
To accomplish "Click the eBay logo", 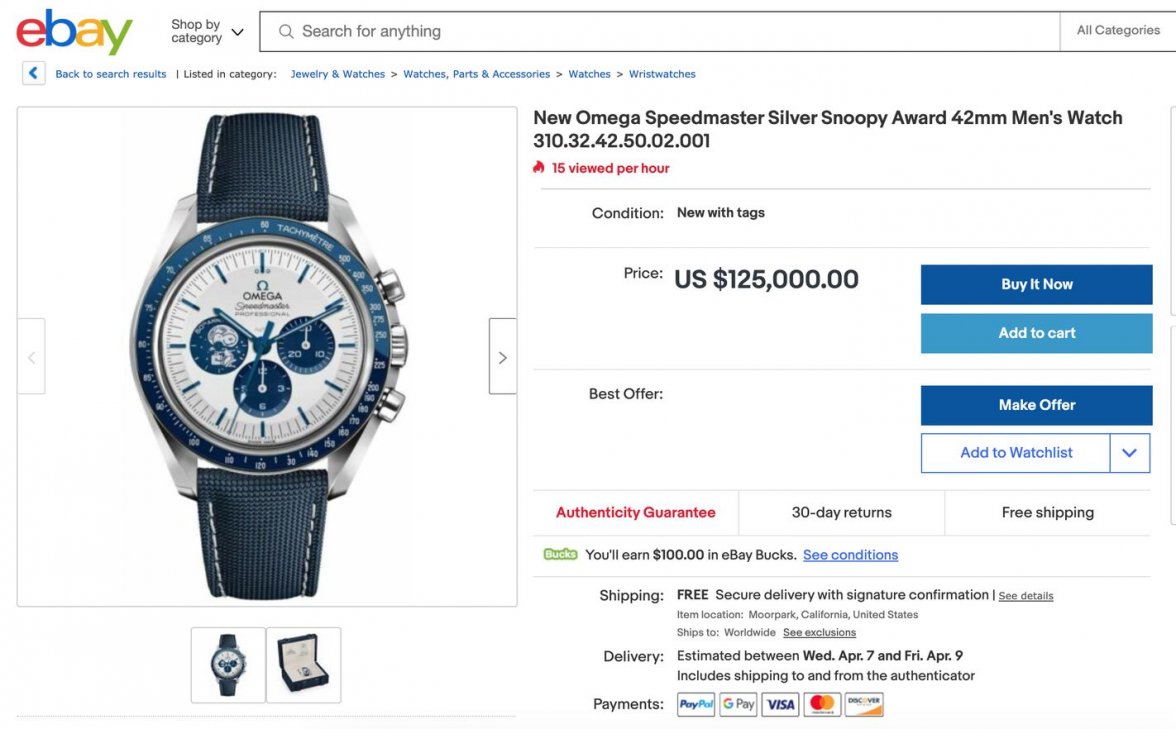I will 74,32.
